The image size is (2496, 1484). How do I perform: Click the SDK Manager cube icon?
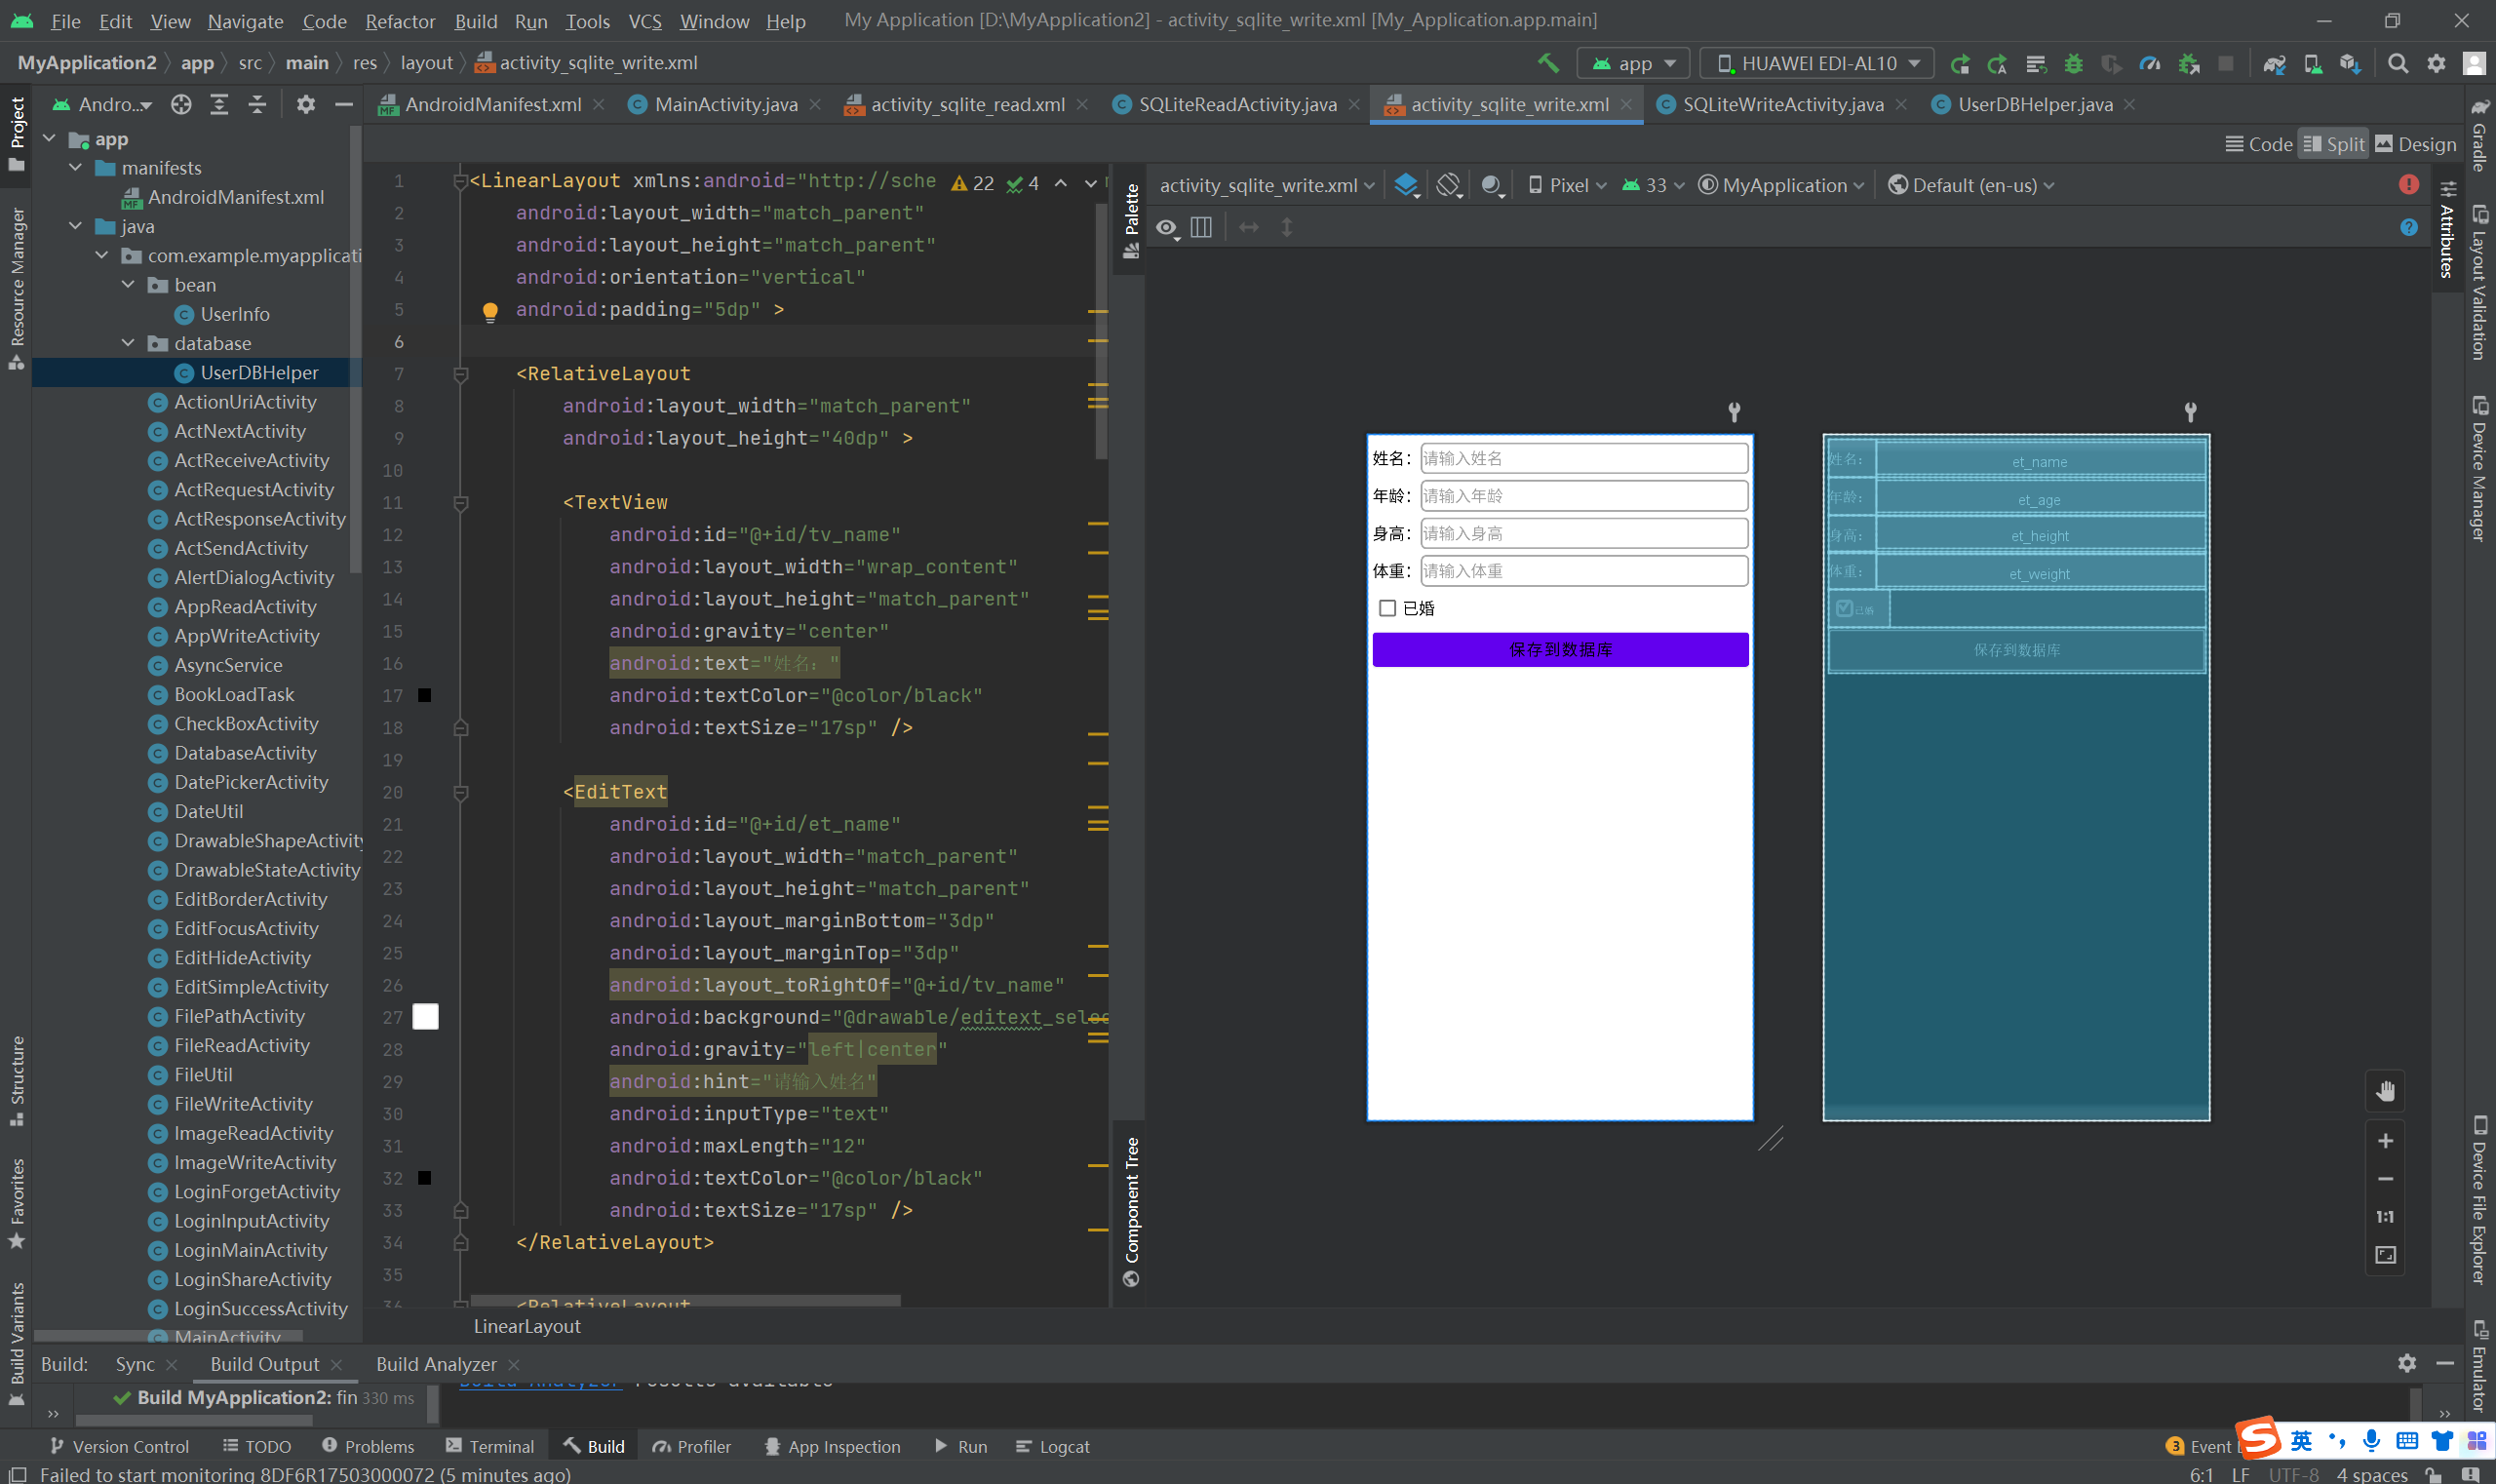[2351, 63]
